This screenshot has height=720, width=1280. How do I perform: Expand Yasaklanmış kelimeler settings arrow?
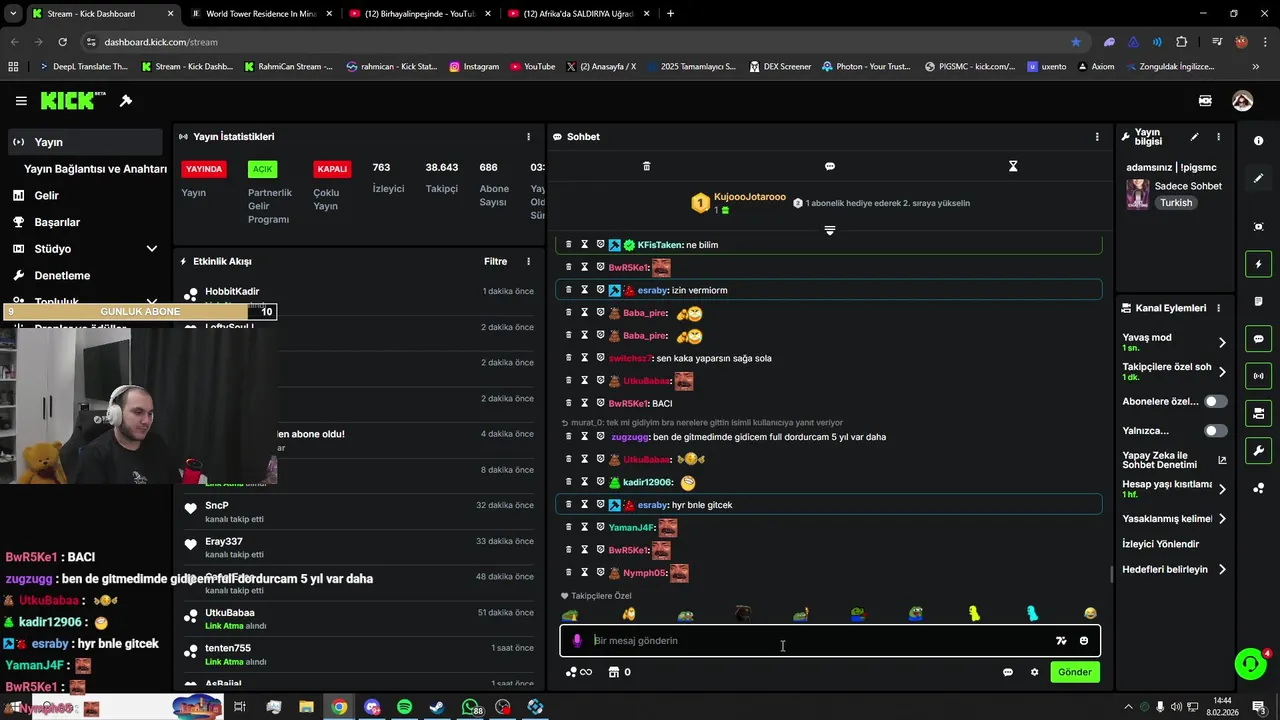click(x=1222, y=519)
